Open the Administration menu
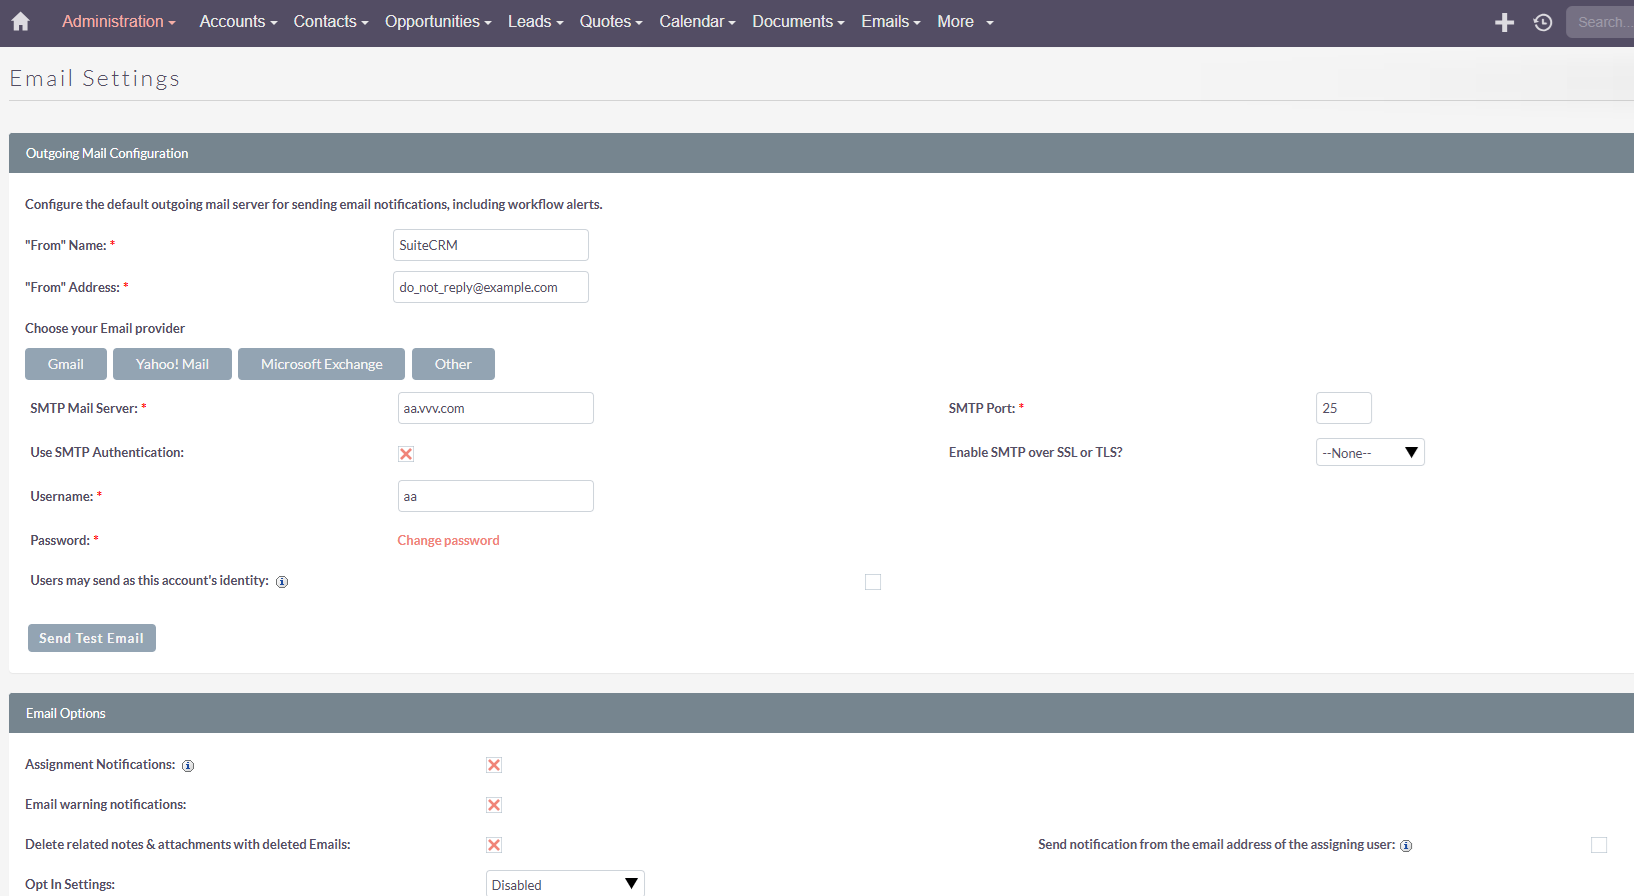The height and width of the screenshot is (896, 1634). tap(118, 22)
